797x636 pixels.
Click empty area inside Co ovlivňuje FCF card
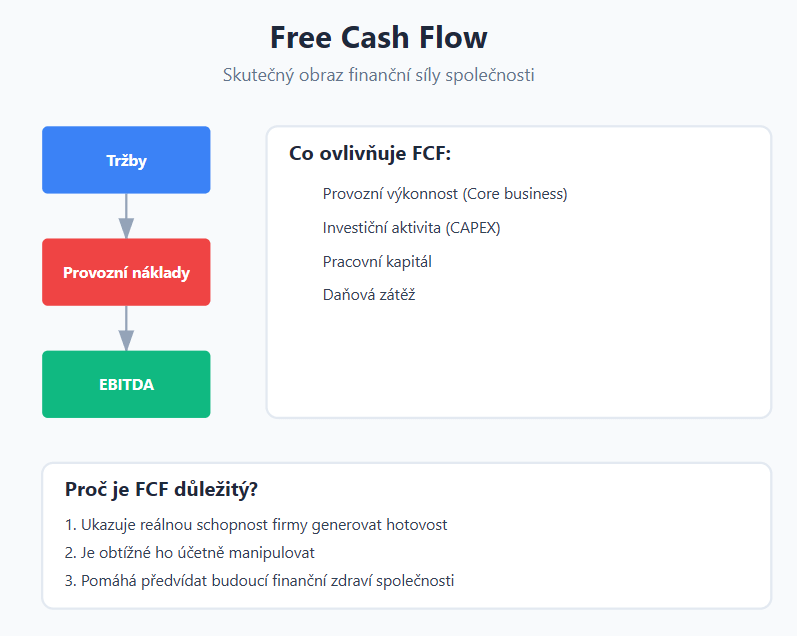518,361
